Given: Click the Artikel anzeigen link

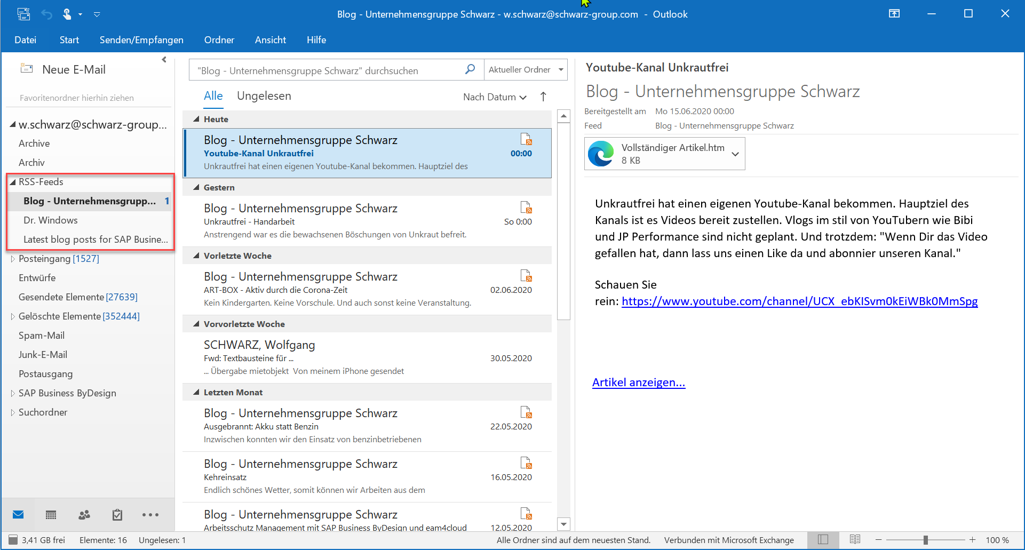Looking at the screenshot, I should click(638, 382).
